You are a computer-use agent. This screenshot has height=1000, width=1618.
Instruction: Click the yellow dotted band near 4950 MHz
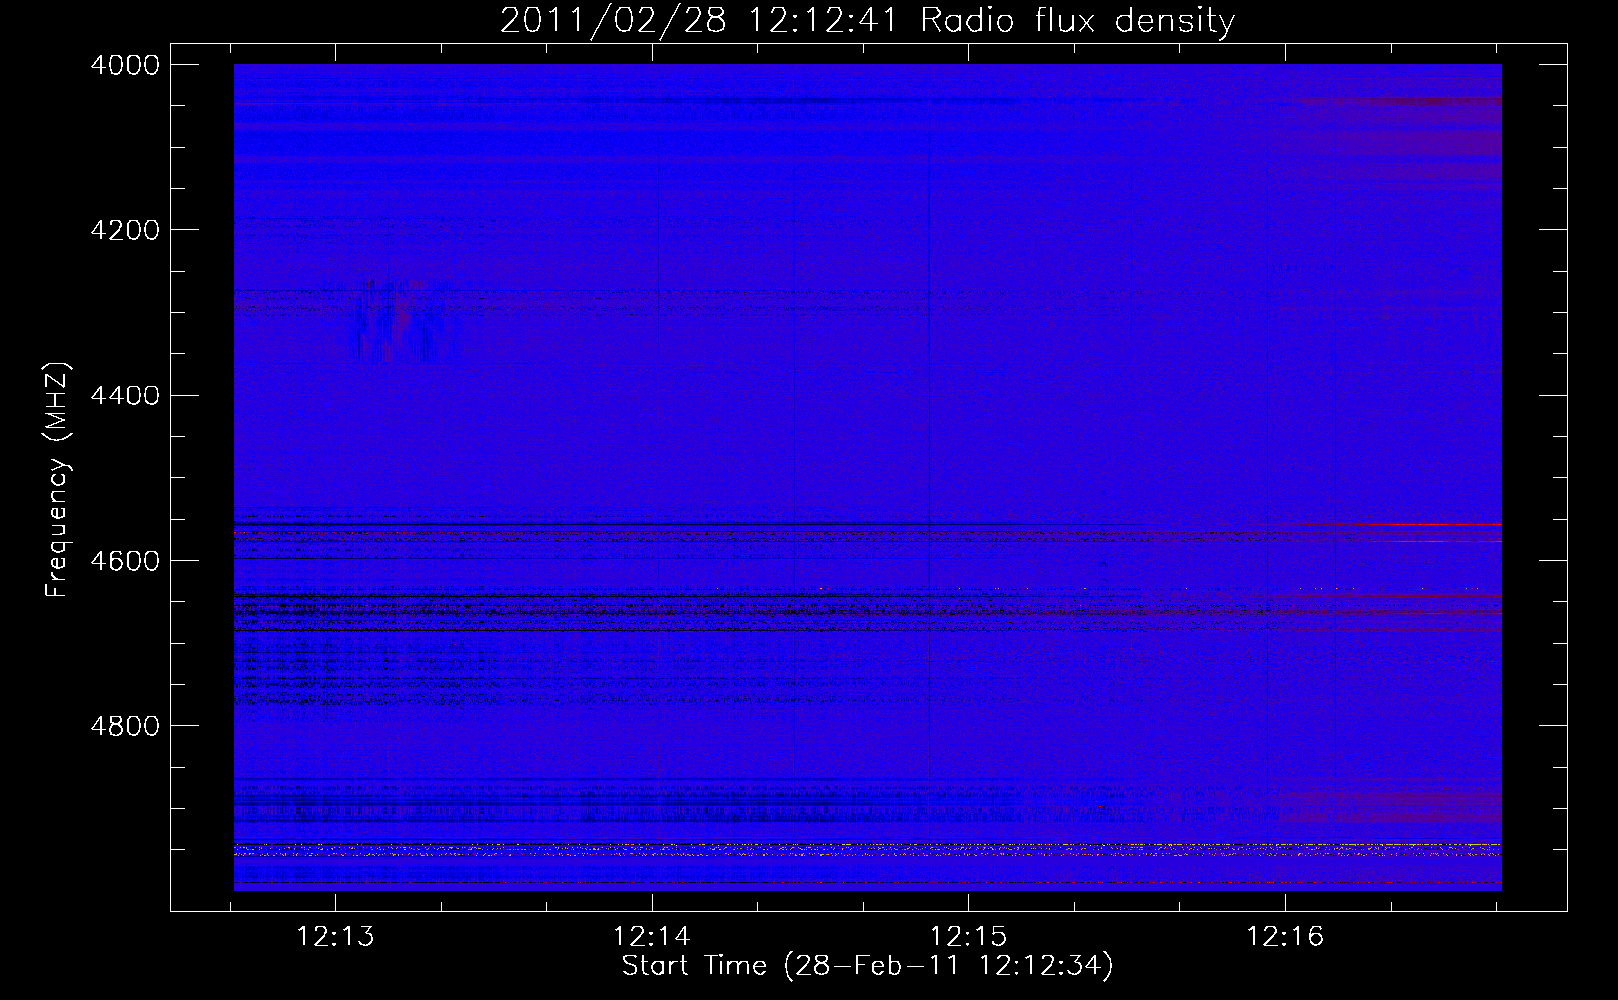867,849
